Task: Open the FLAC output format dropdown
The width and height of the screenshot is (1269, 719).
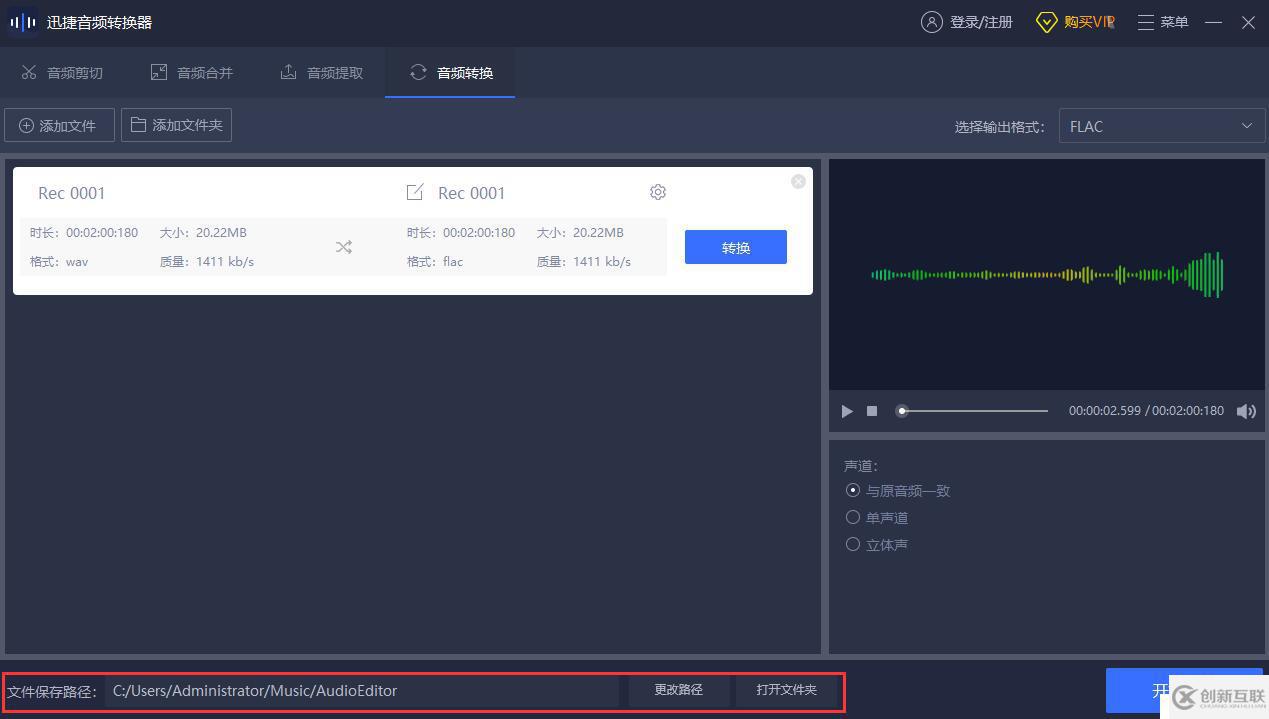Action: pos(1162,126)
